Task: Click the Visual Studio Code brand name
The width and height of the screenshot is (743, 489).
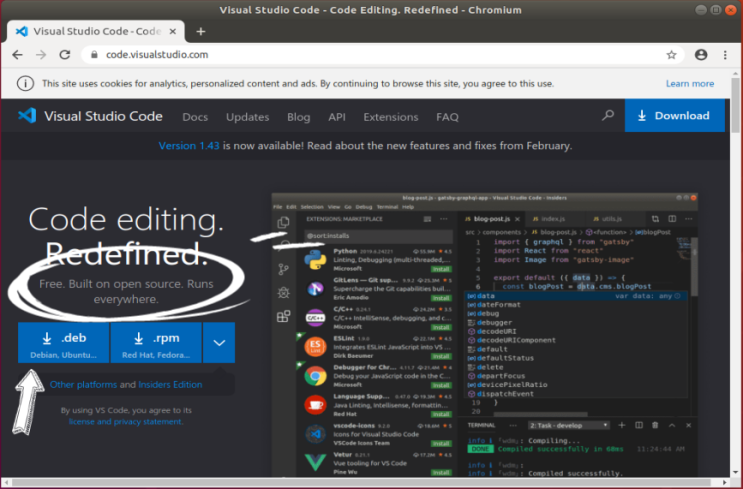Action: tap(103, 116)
